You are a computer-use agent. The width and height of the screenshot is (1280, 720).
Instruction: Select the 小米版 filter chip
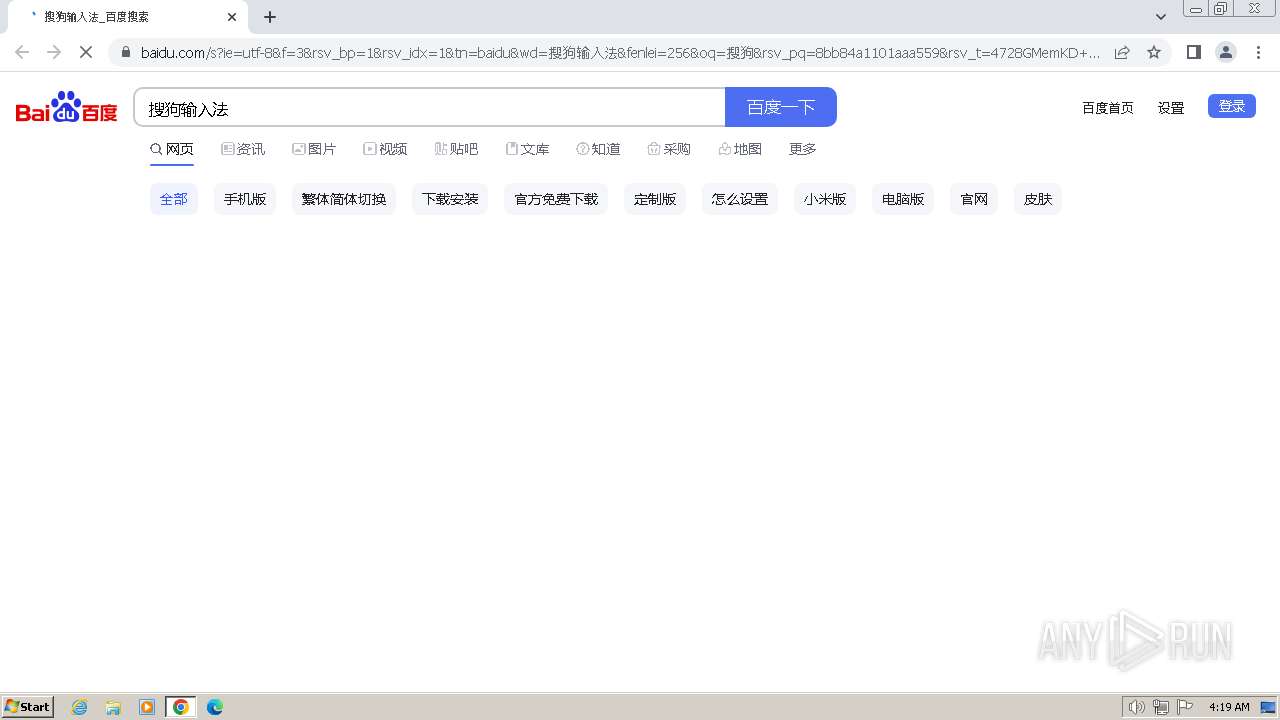825,199
